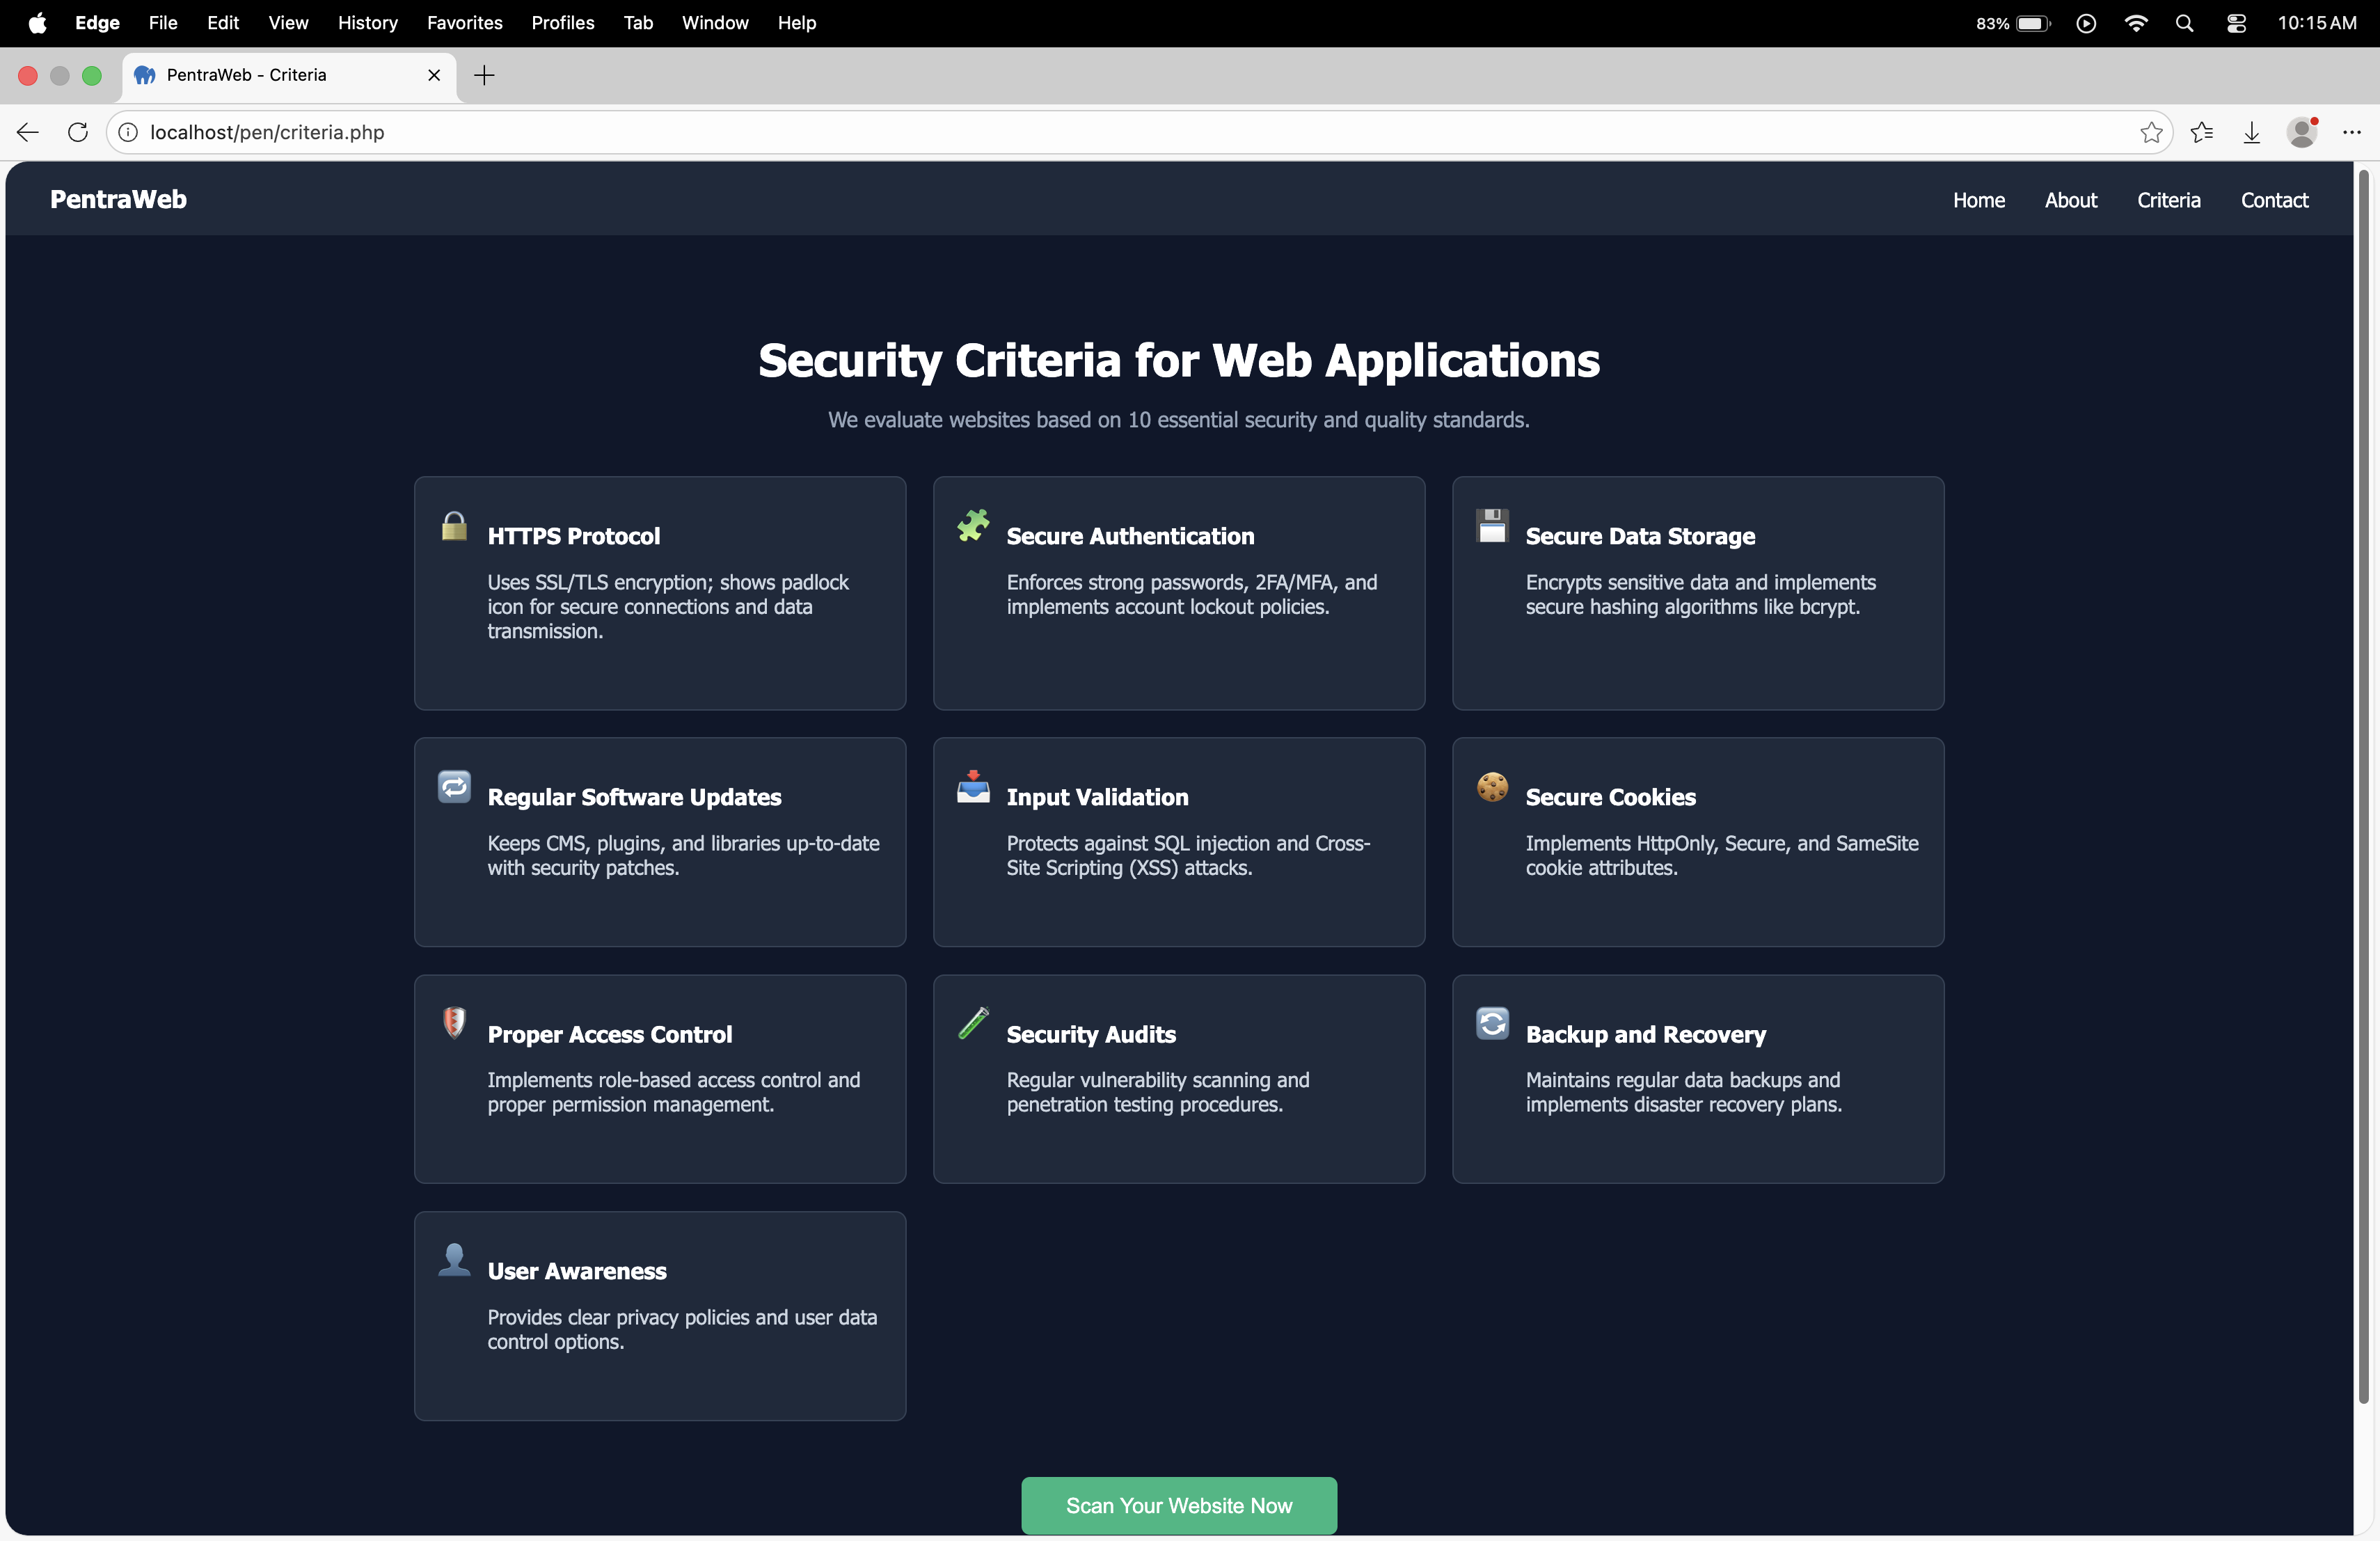The height and width of the screenshot is (1541, 2380).
Task: Open the browser Downloads icon
Action: tap(2251, 132)
